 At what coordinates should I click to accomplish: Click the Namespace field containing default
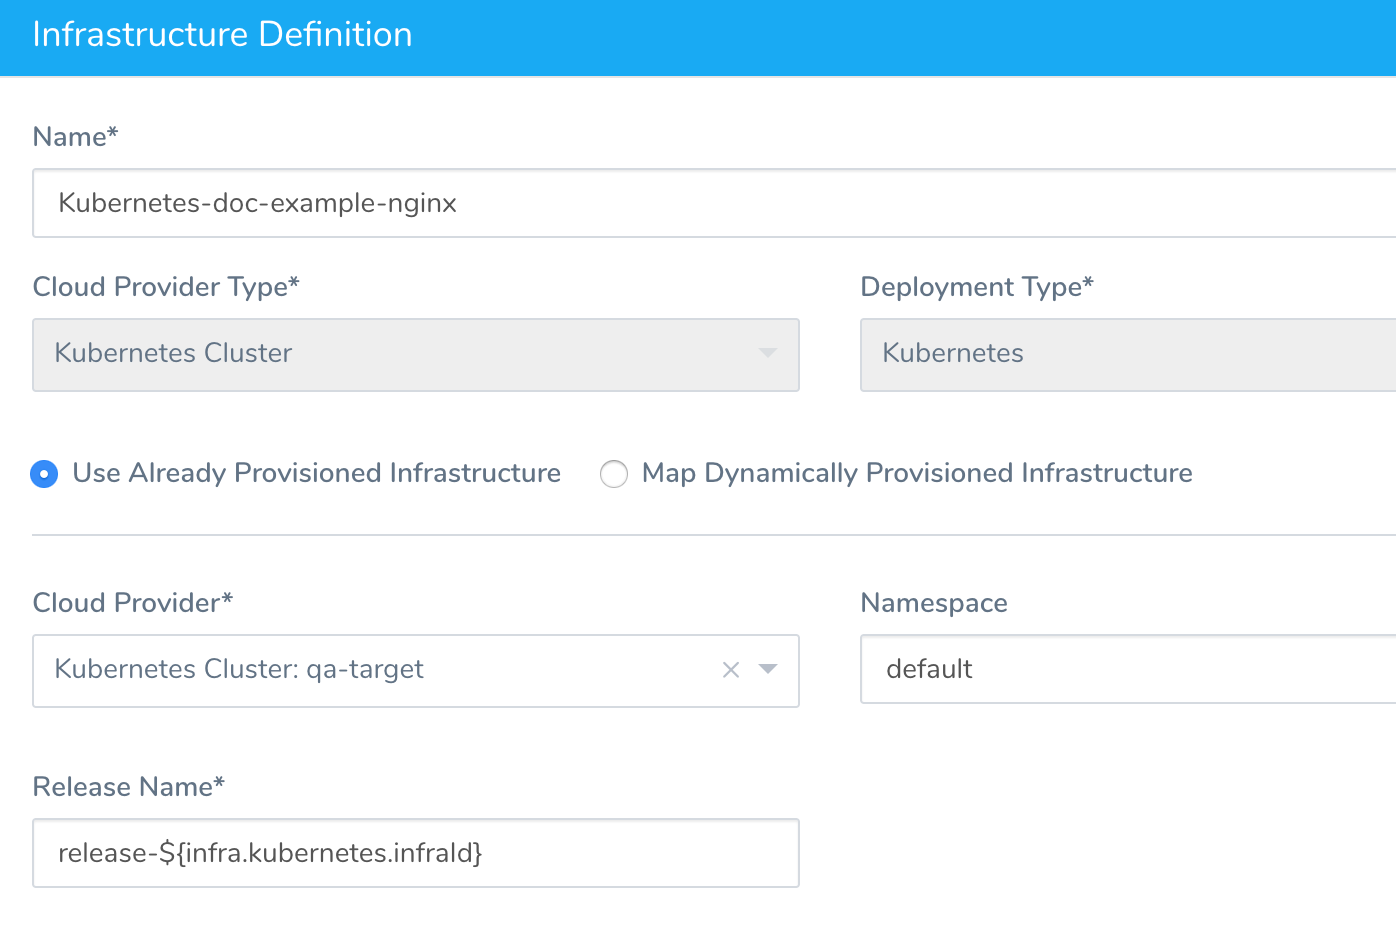[1128, 669]
